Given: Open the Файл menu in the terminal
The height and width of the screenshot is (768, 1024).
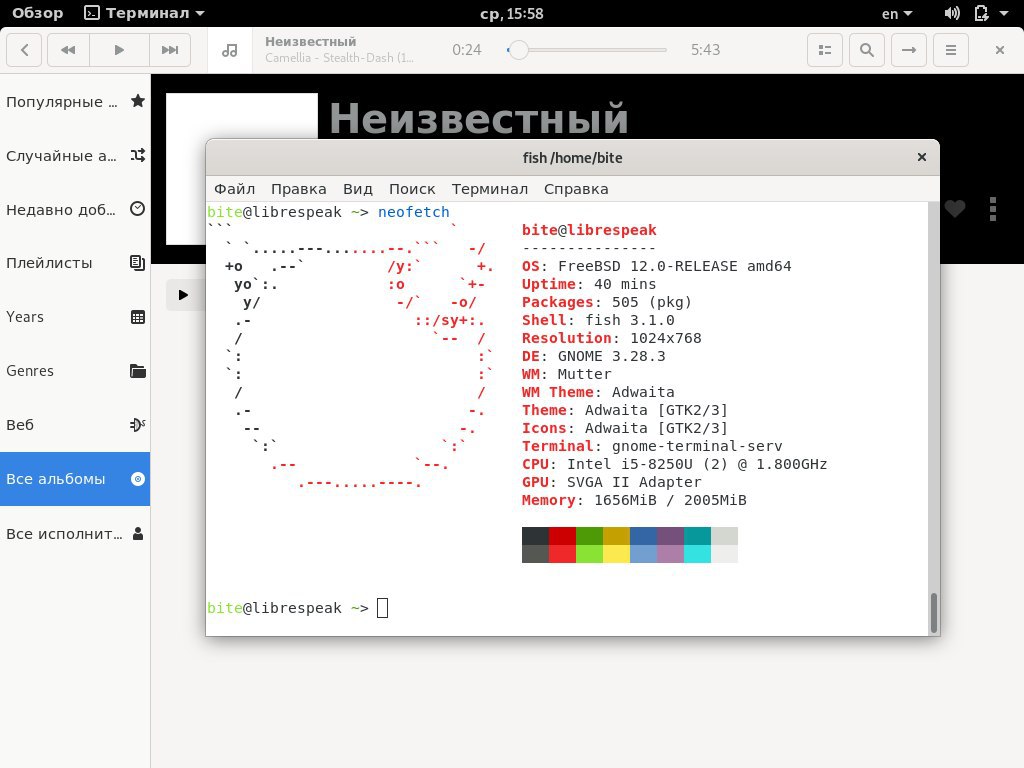Looking at the screenshot, I should (234, 189).
